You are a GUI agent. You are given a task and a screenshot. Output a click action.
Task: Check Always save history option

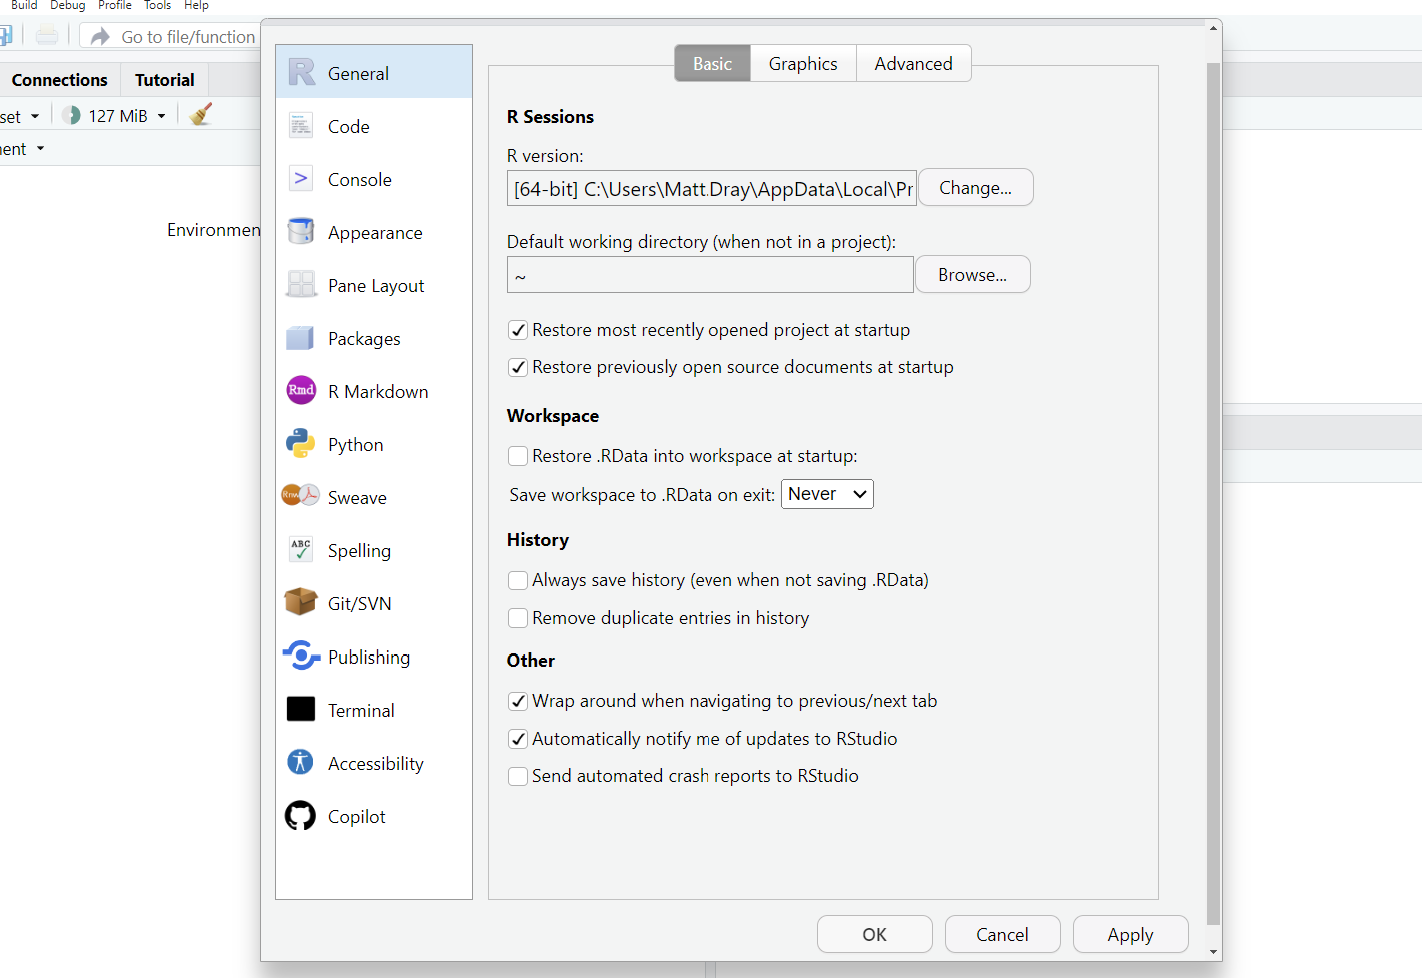pos(518,580)
